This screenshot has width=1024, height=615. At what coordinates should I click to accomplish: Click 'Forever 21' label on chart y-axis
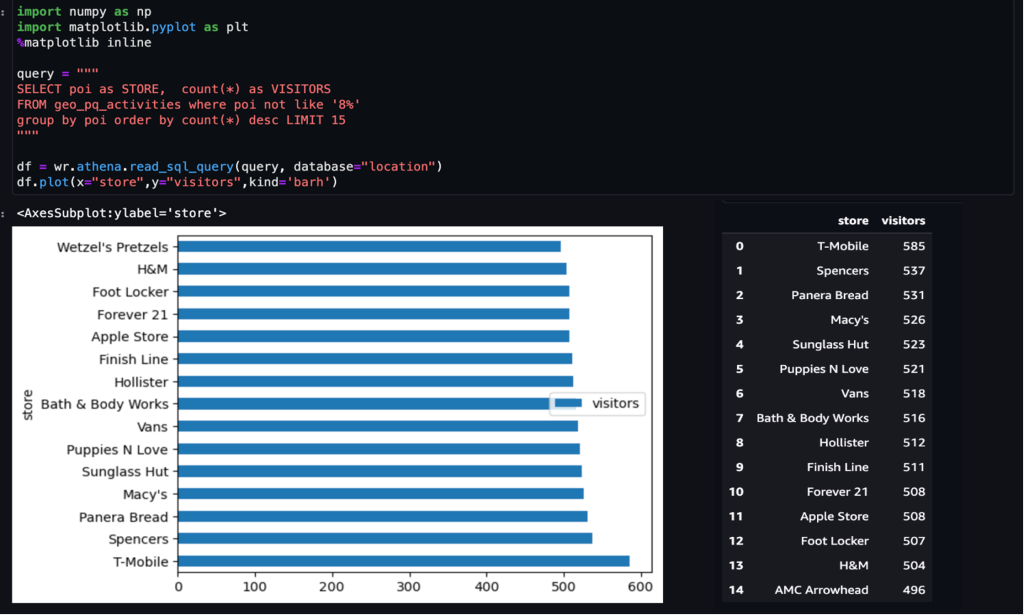133,315
